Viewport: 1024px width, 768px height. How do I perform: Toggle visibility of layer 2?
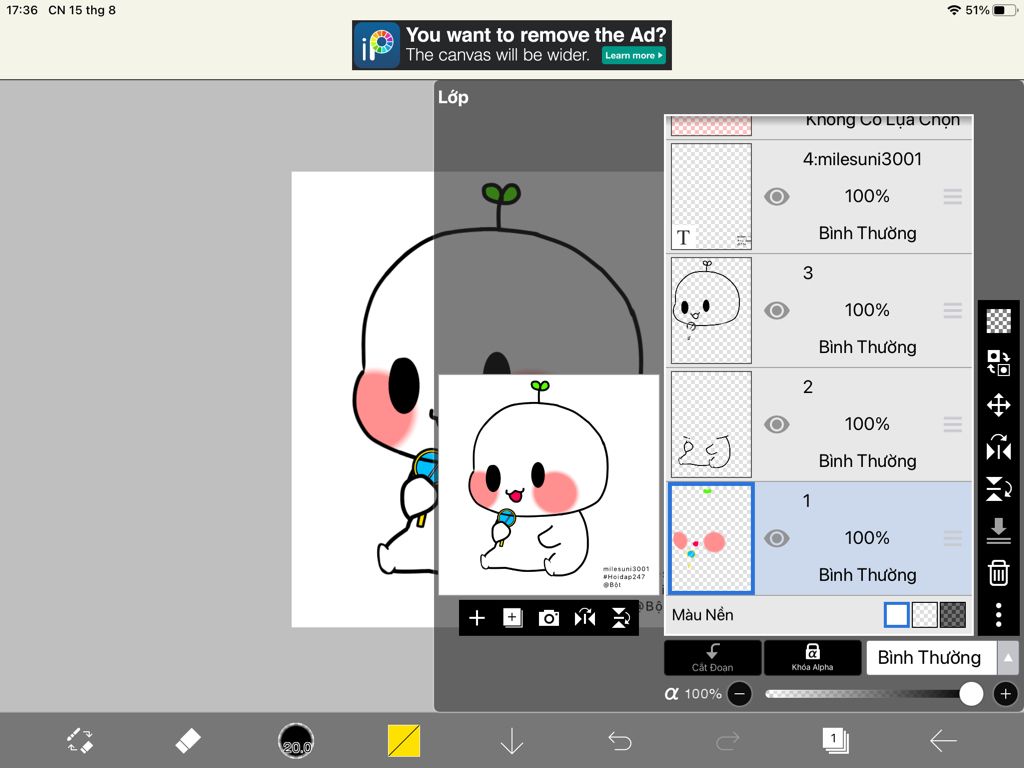[776, 424]
